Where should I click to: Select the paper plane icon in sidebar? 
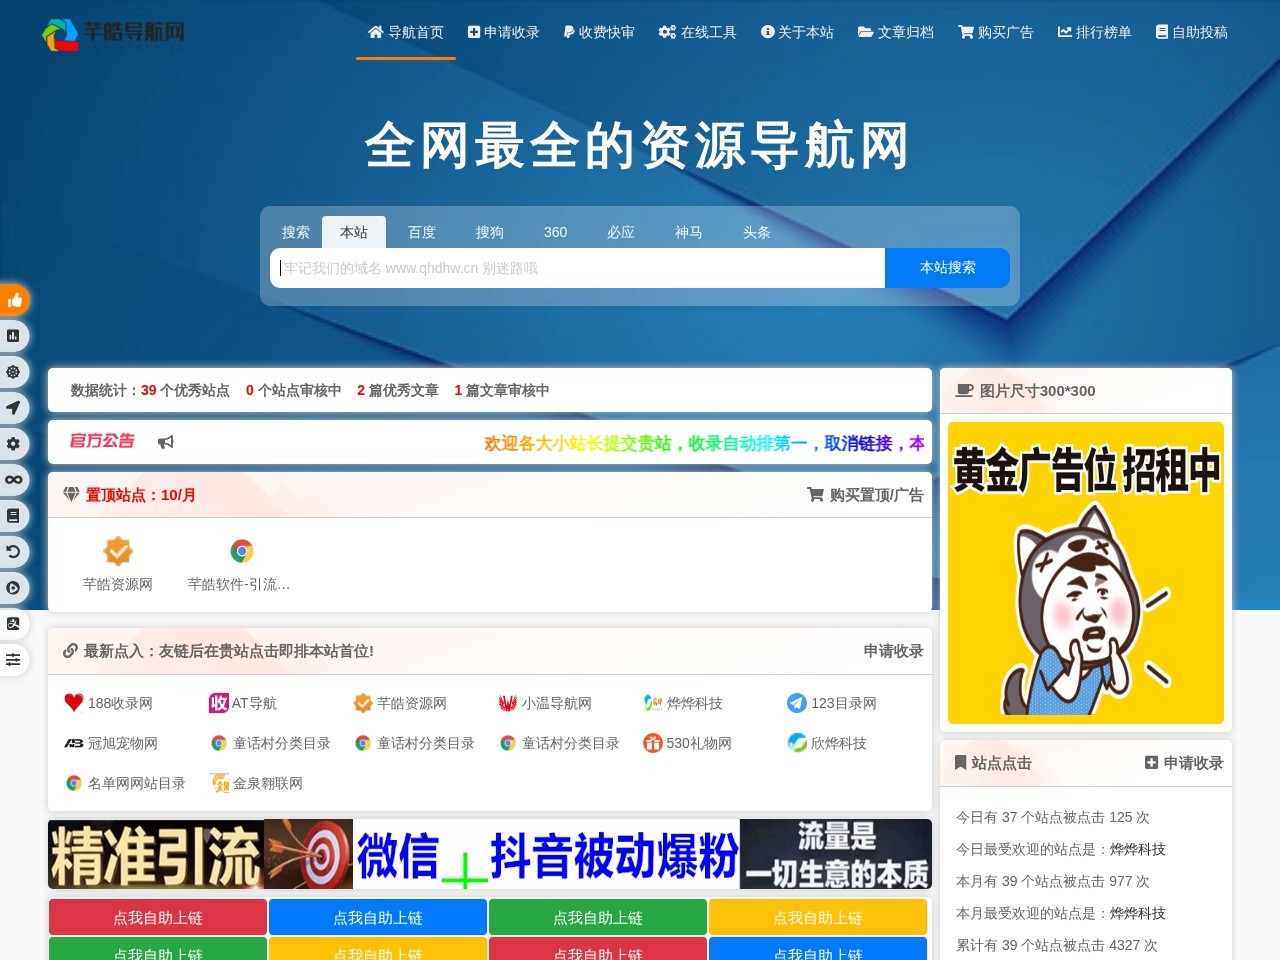pyautogui.click(x=14, y=408)
